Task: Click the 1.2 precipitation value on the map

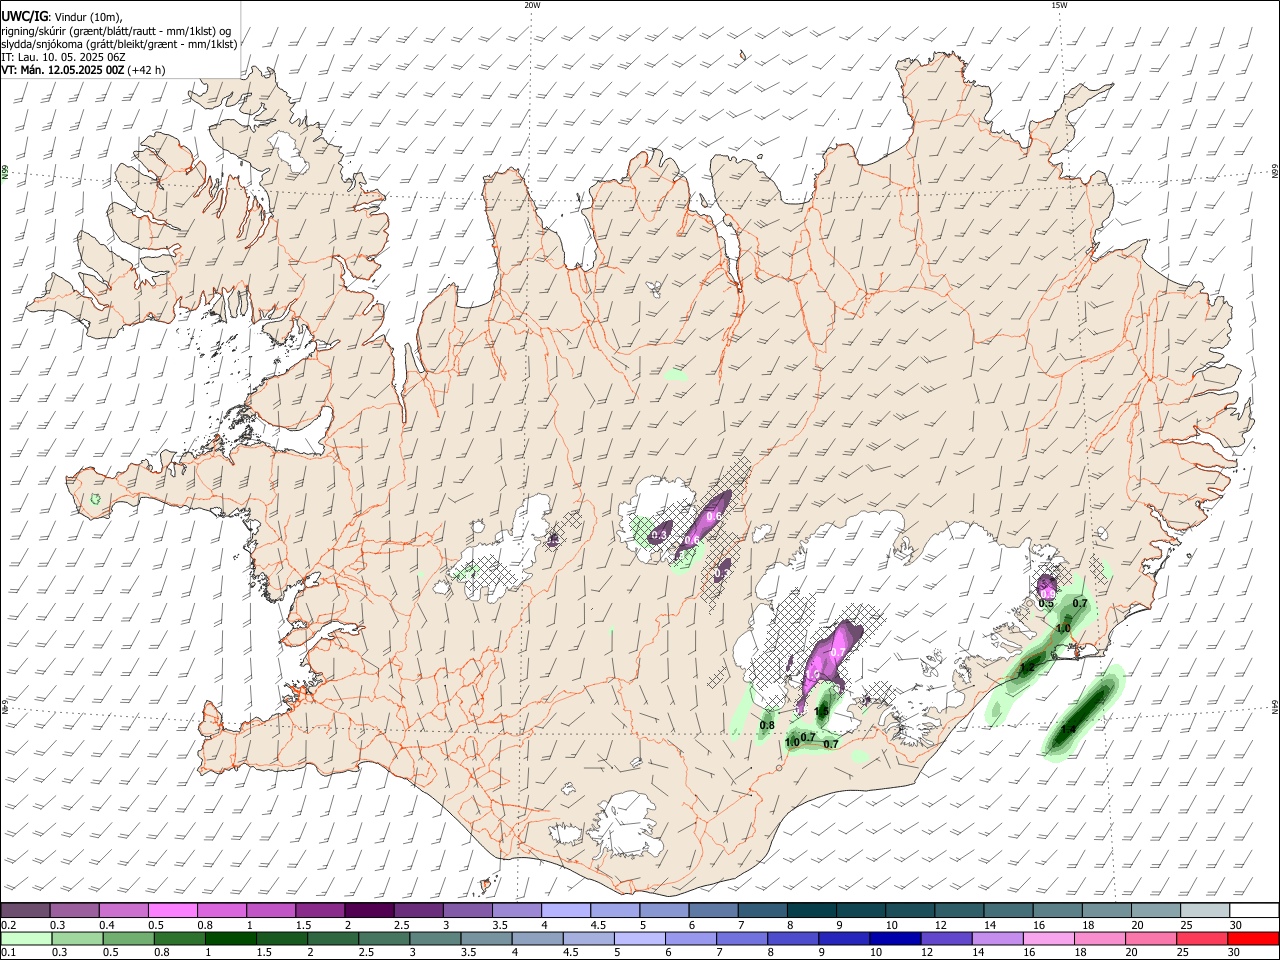Action: 1026,667
